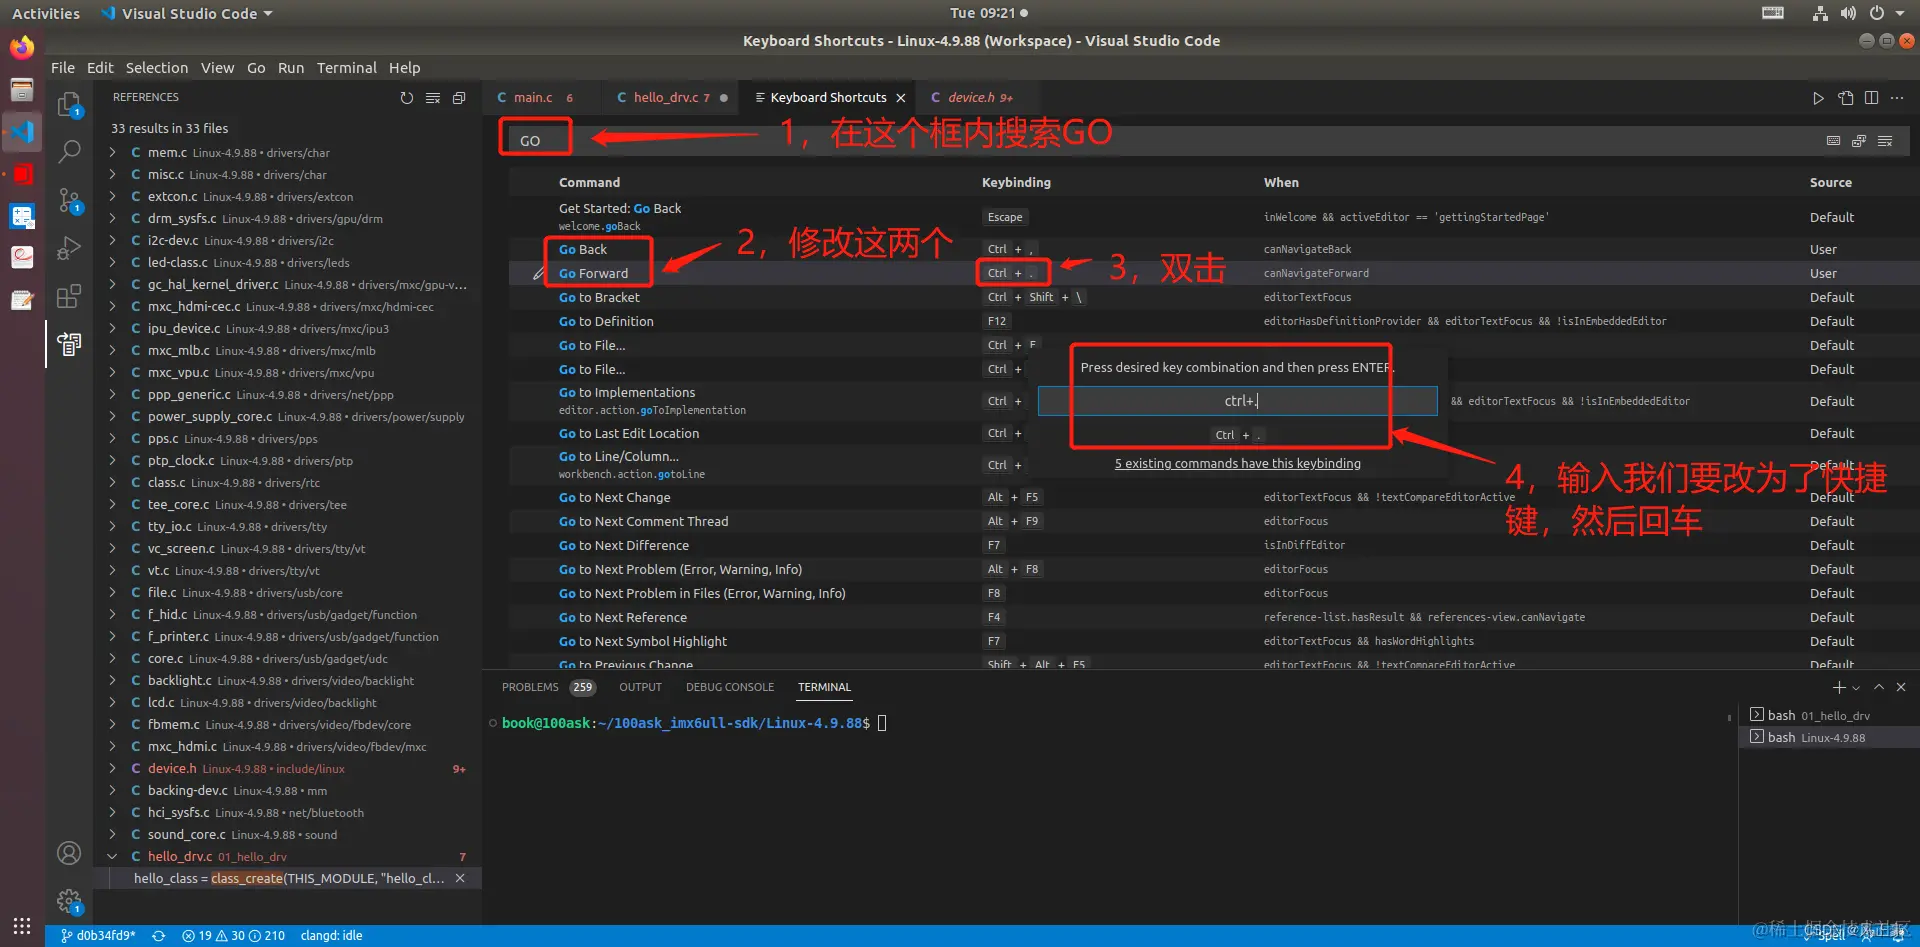Select the bash 01_hello_drv terminal
The height and width of the screenshot is (947, 1920).
tap(1829, 716)
